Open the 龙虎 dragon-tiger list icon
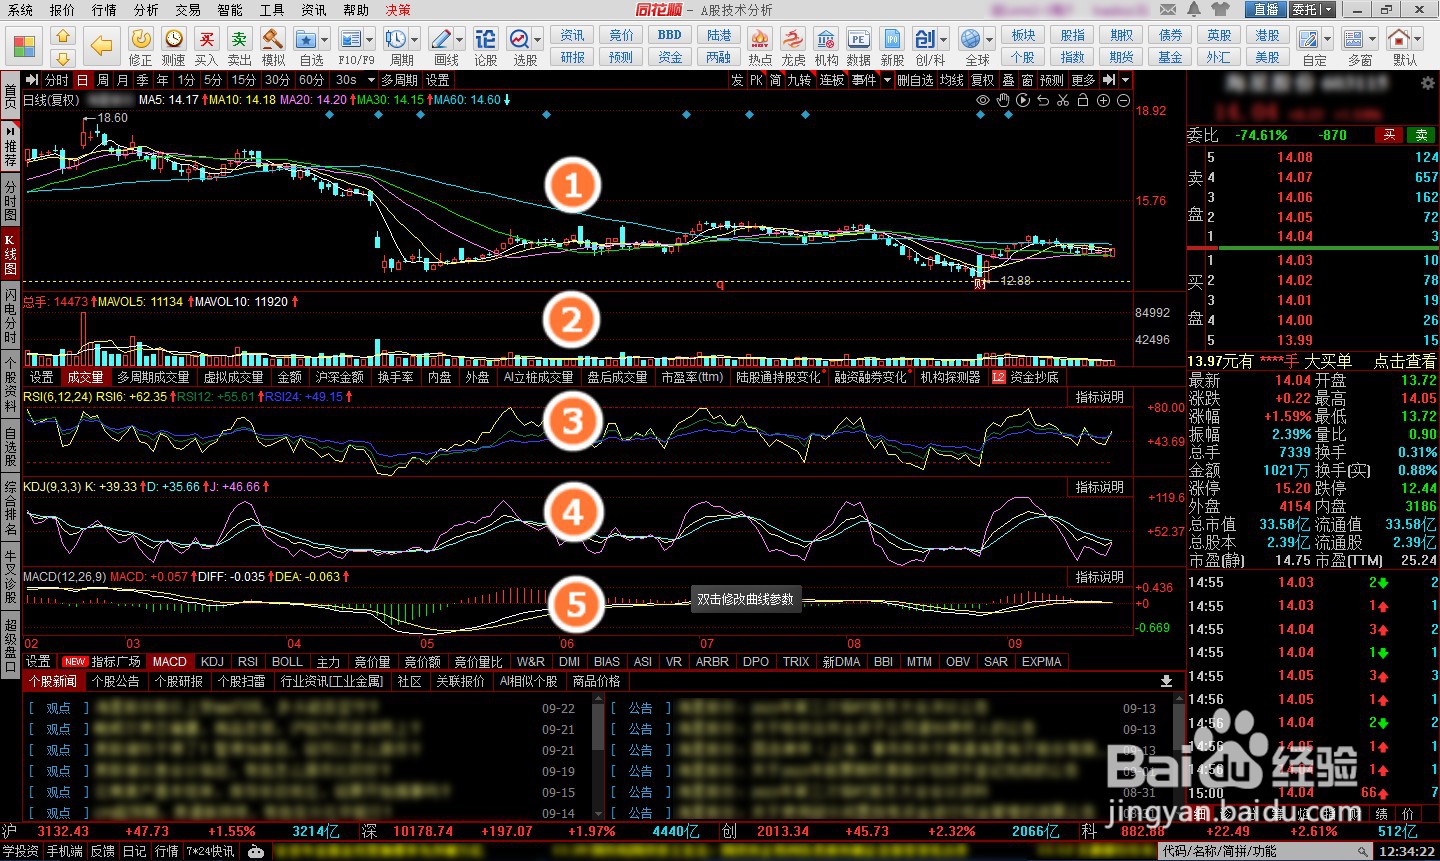Image resolution: width=1440 pixels, height=861 pixels. (x=793, y=39)
